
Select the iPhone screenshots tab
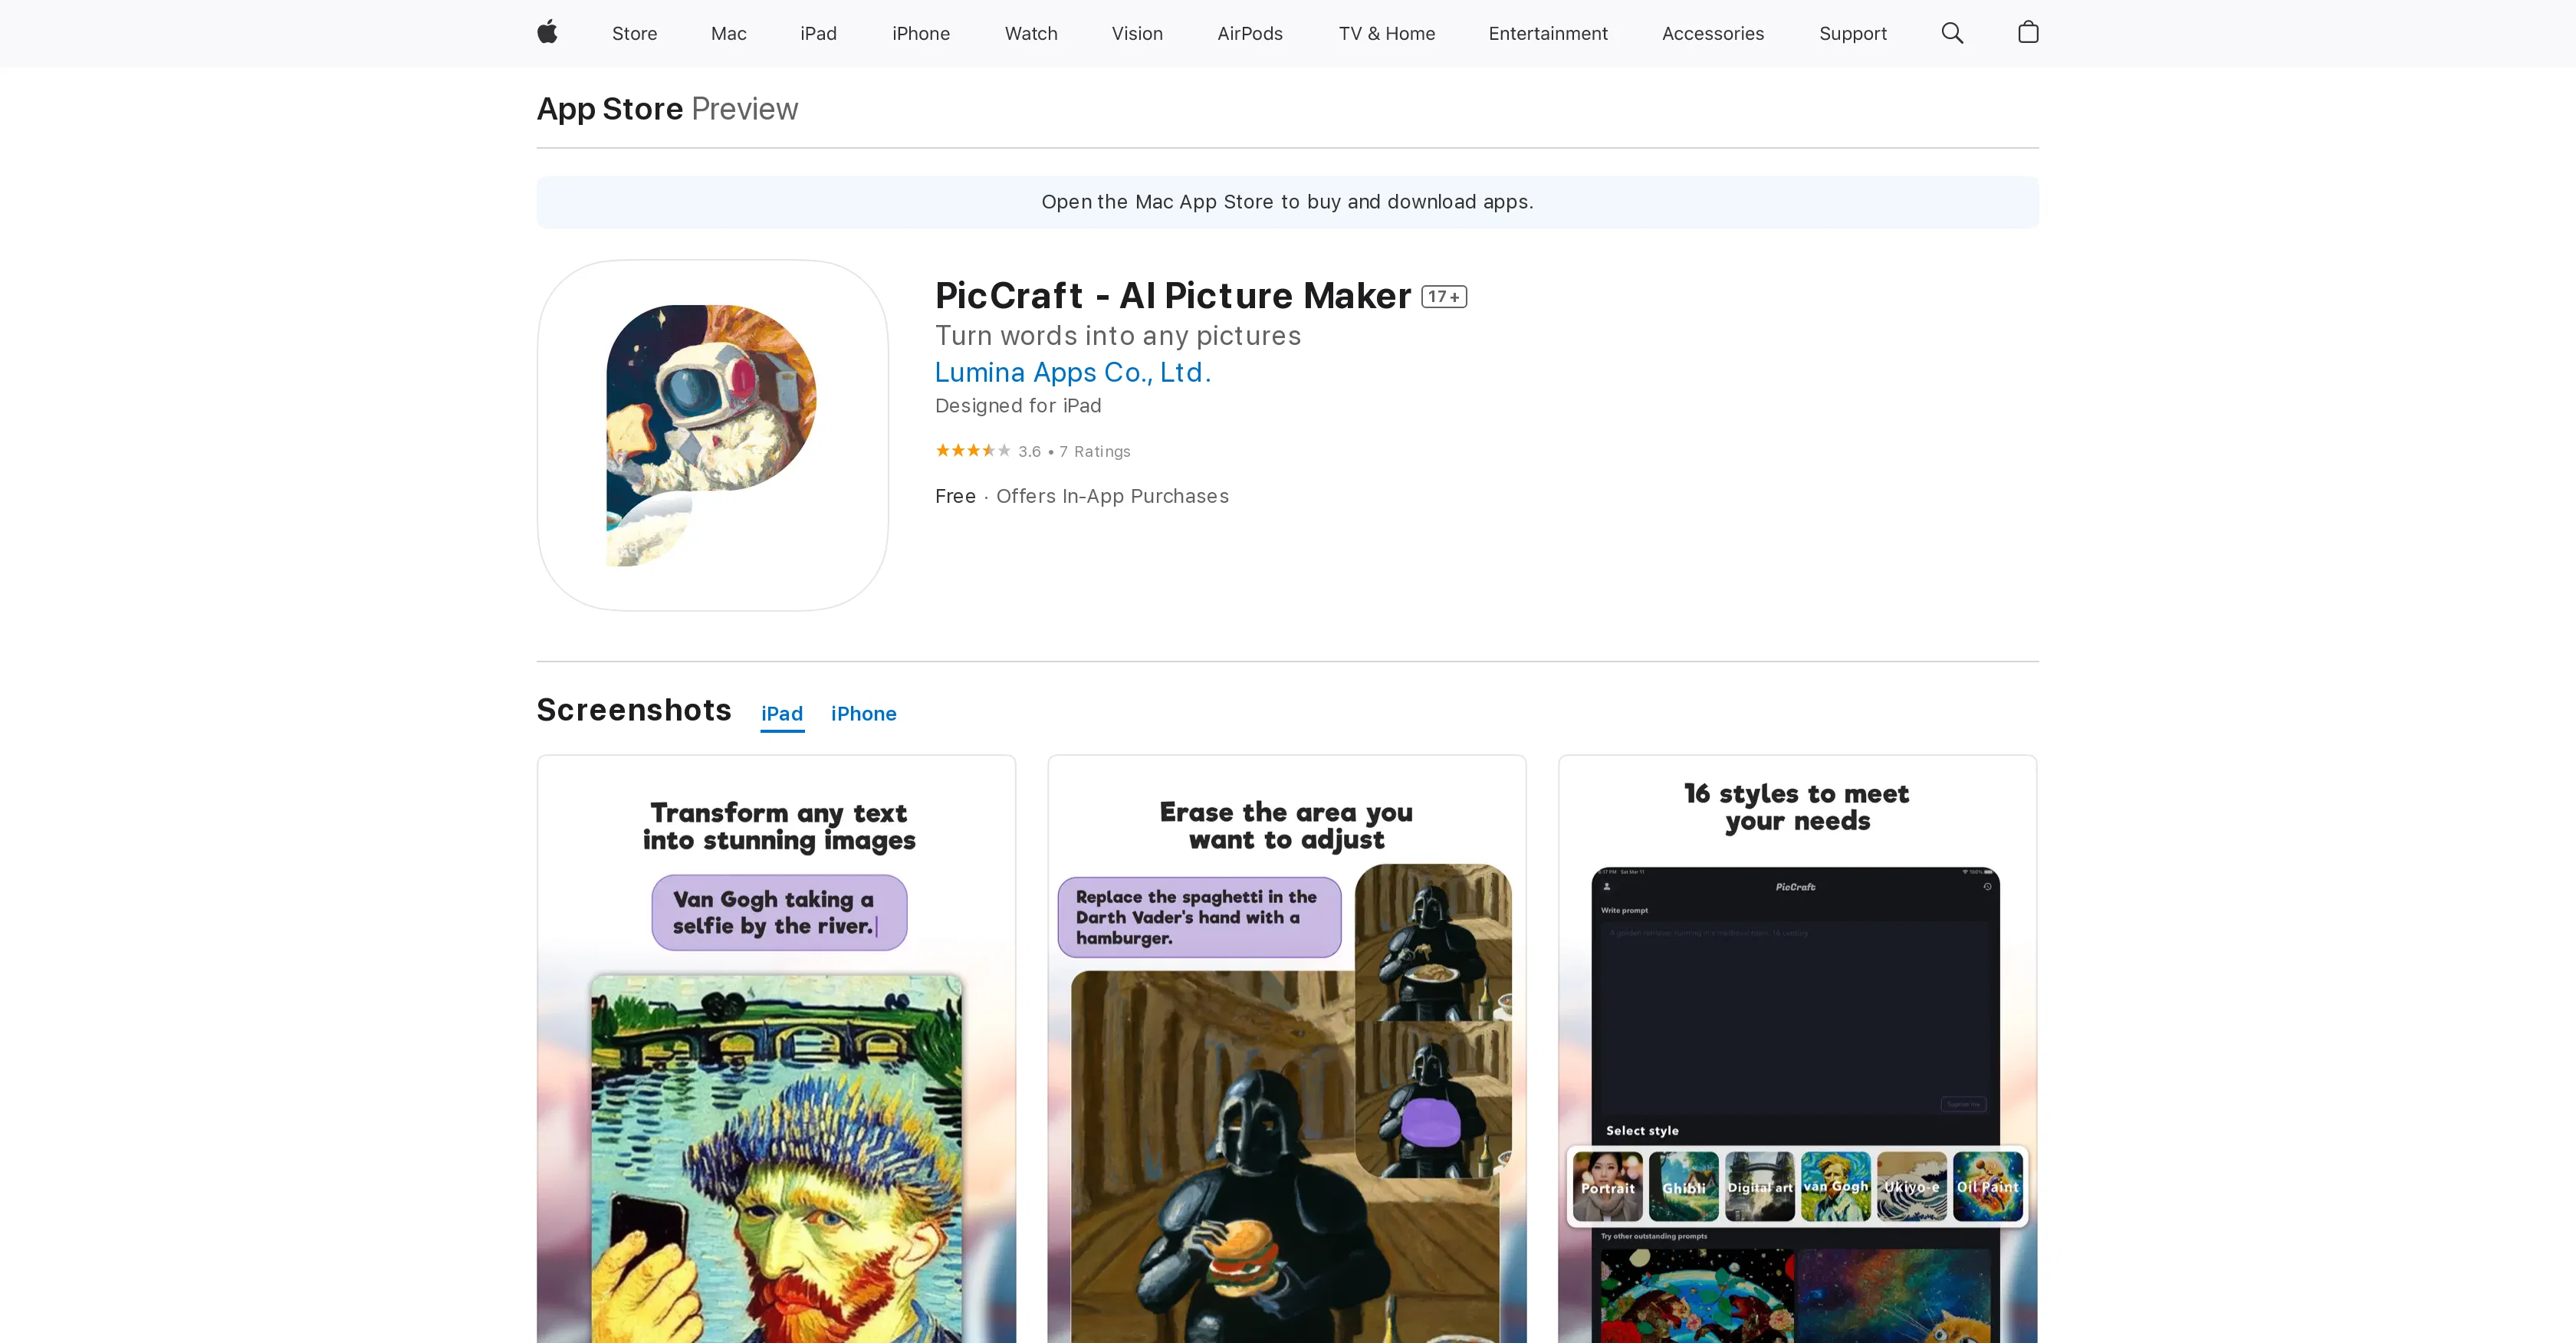tap(864, 714)
